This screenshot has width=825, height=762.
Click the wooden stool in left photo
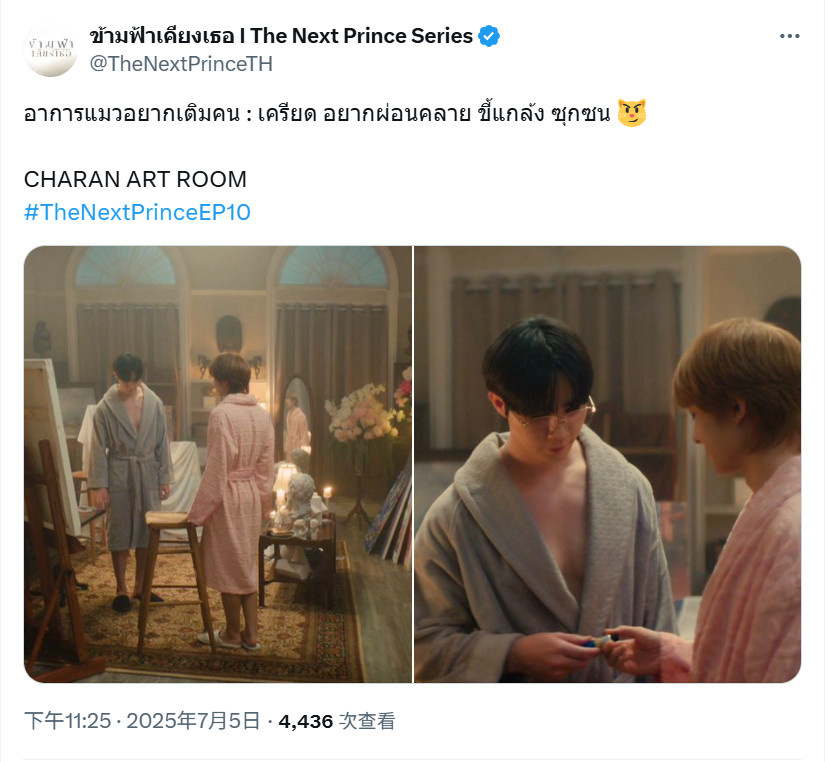tap(174, 579)
